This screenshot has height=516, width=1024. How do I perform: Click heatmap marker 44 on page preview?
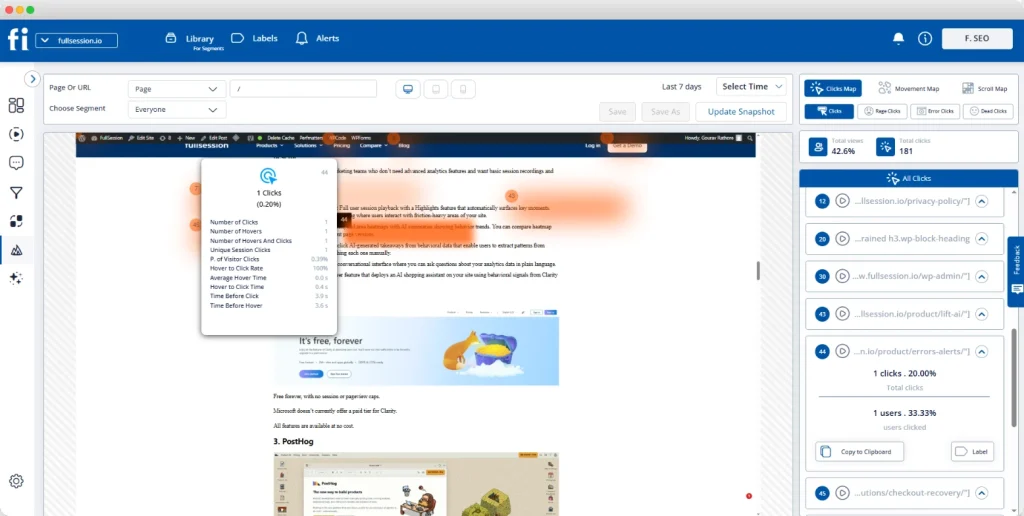pyautogui.click(x=344, y=219)
